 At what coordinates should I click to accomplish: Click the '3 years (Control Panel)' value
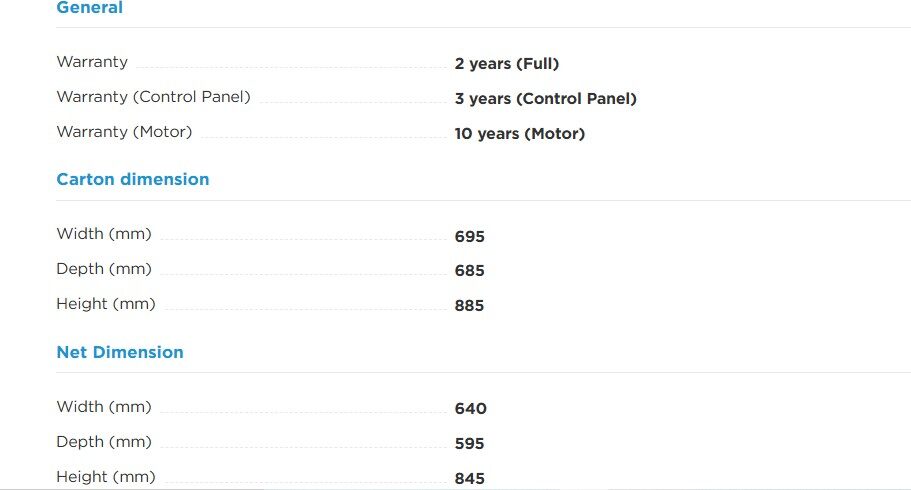pos(545,99)
